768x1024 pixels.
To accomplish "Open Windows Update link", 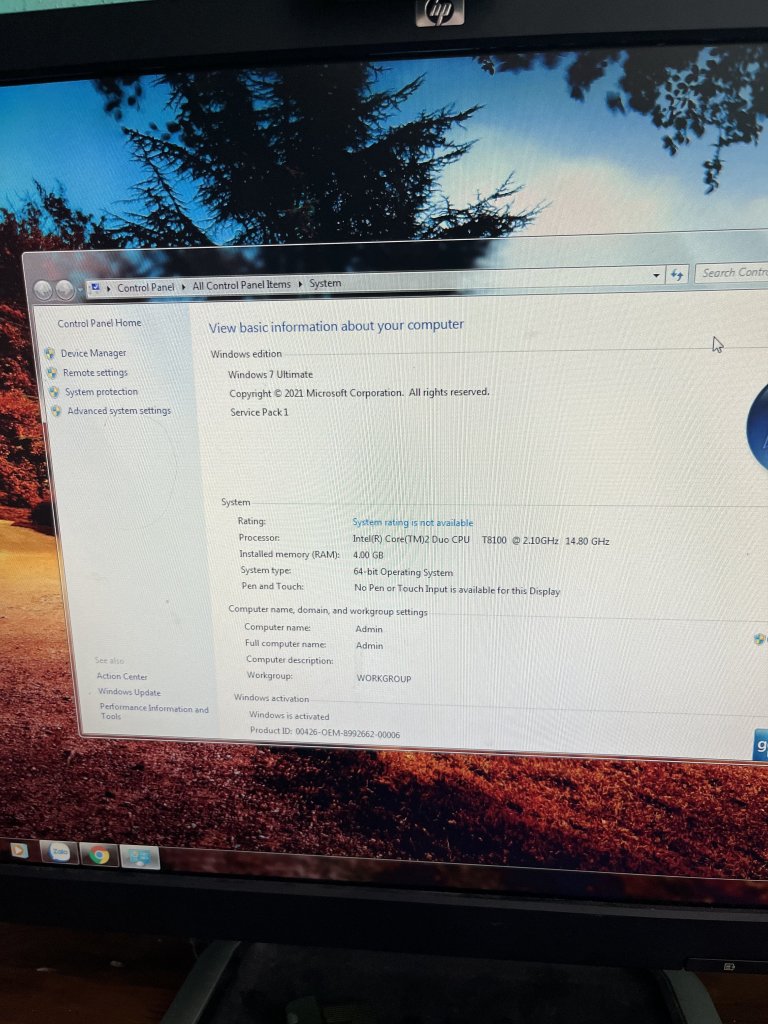I will click(129, 692).
